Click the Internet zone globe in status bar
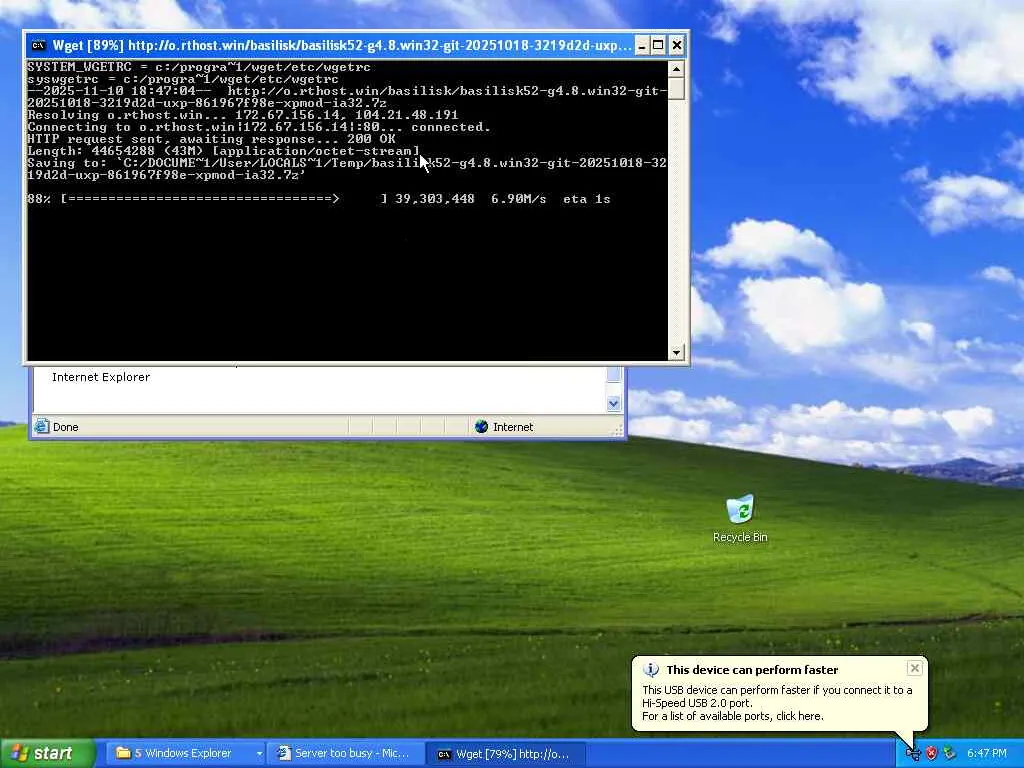Image resolution: width=1024 pixels, height=768 pixels. point(481,427)
